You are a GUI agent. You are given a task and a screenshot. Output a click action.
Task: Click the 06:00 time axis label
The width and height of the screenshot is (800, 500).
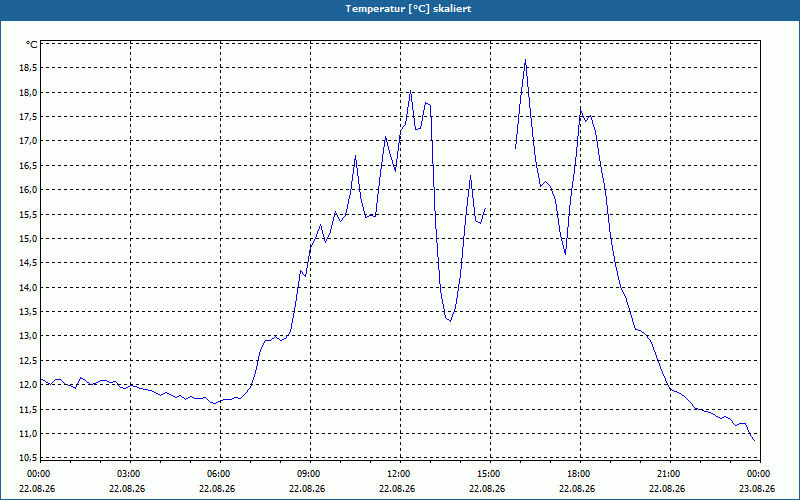pos(218,474)
